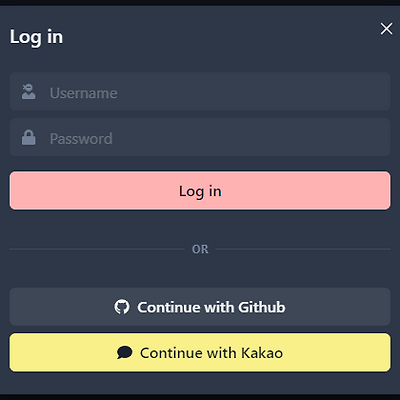The image size is (400, 400).
Task: Click the GitHub octocat logo
Action: [x=122, y=307]
